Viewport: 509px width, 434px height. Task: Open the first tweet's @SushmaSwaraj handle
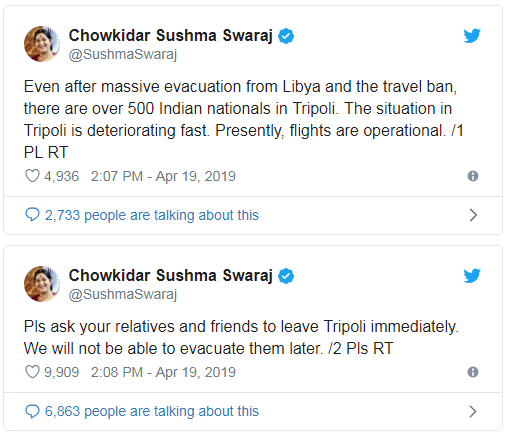click(x=123, y=54)
